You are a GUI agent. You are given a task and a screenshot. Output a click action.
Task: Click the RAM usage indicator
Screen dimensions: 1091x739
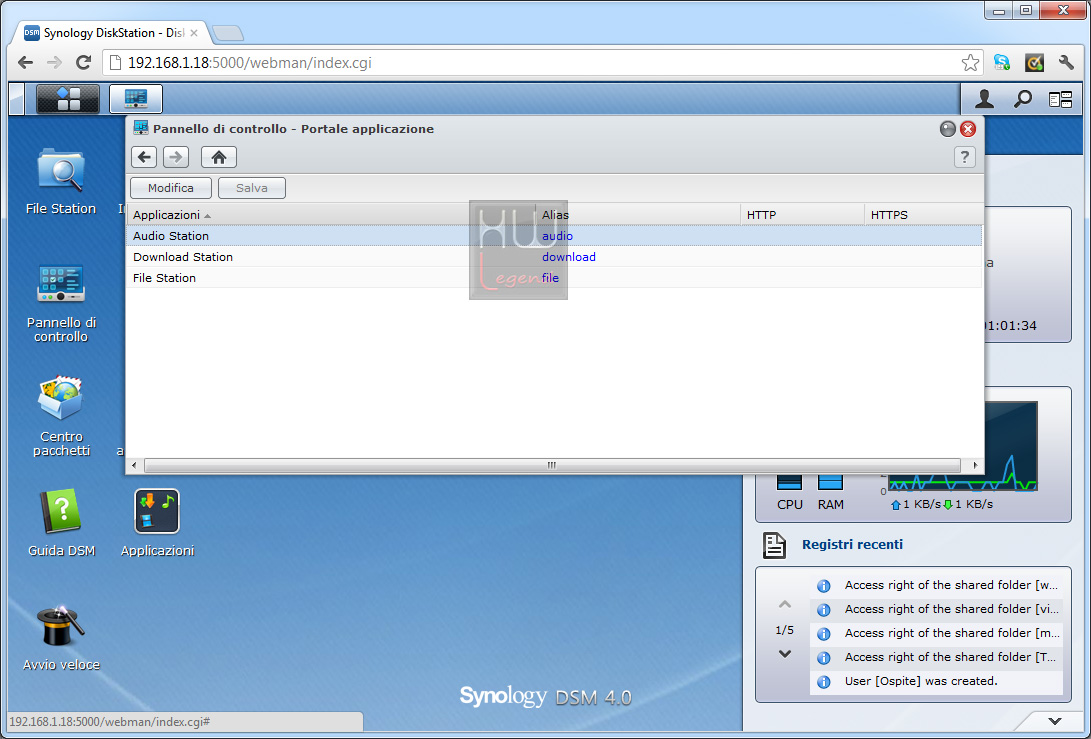click(831, 493)
